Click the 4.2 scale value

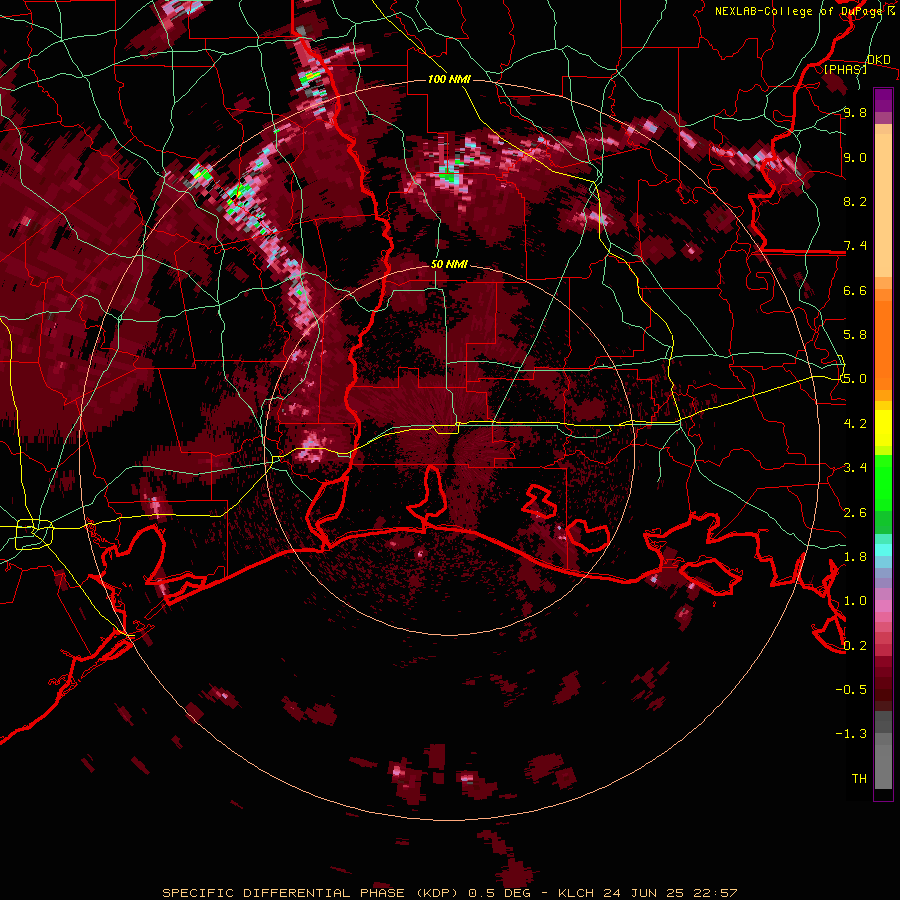(855, 424)
